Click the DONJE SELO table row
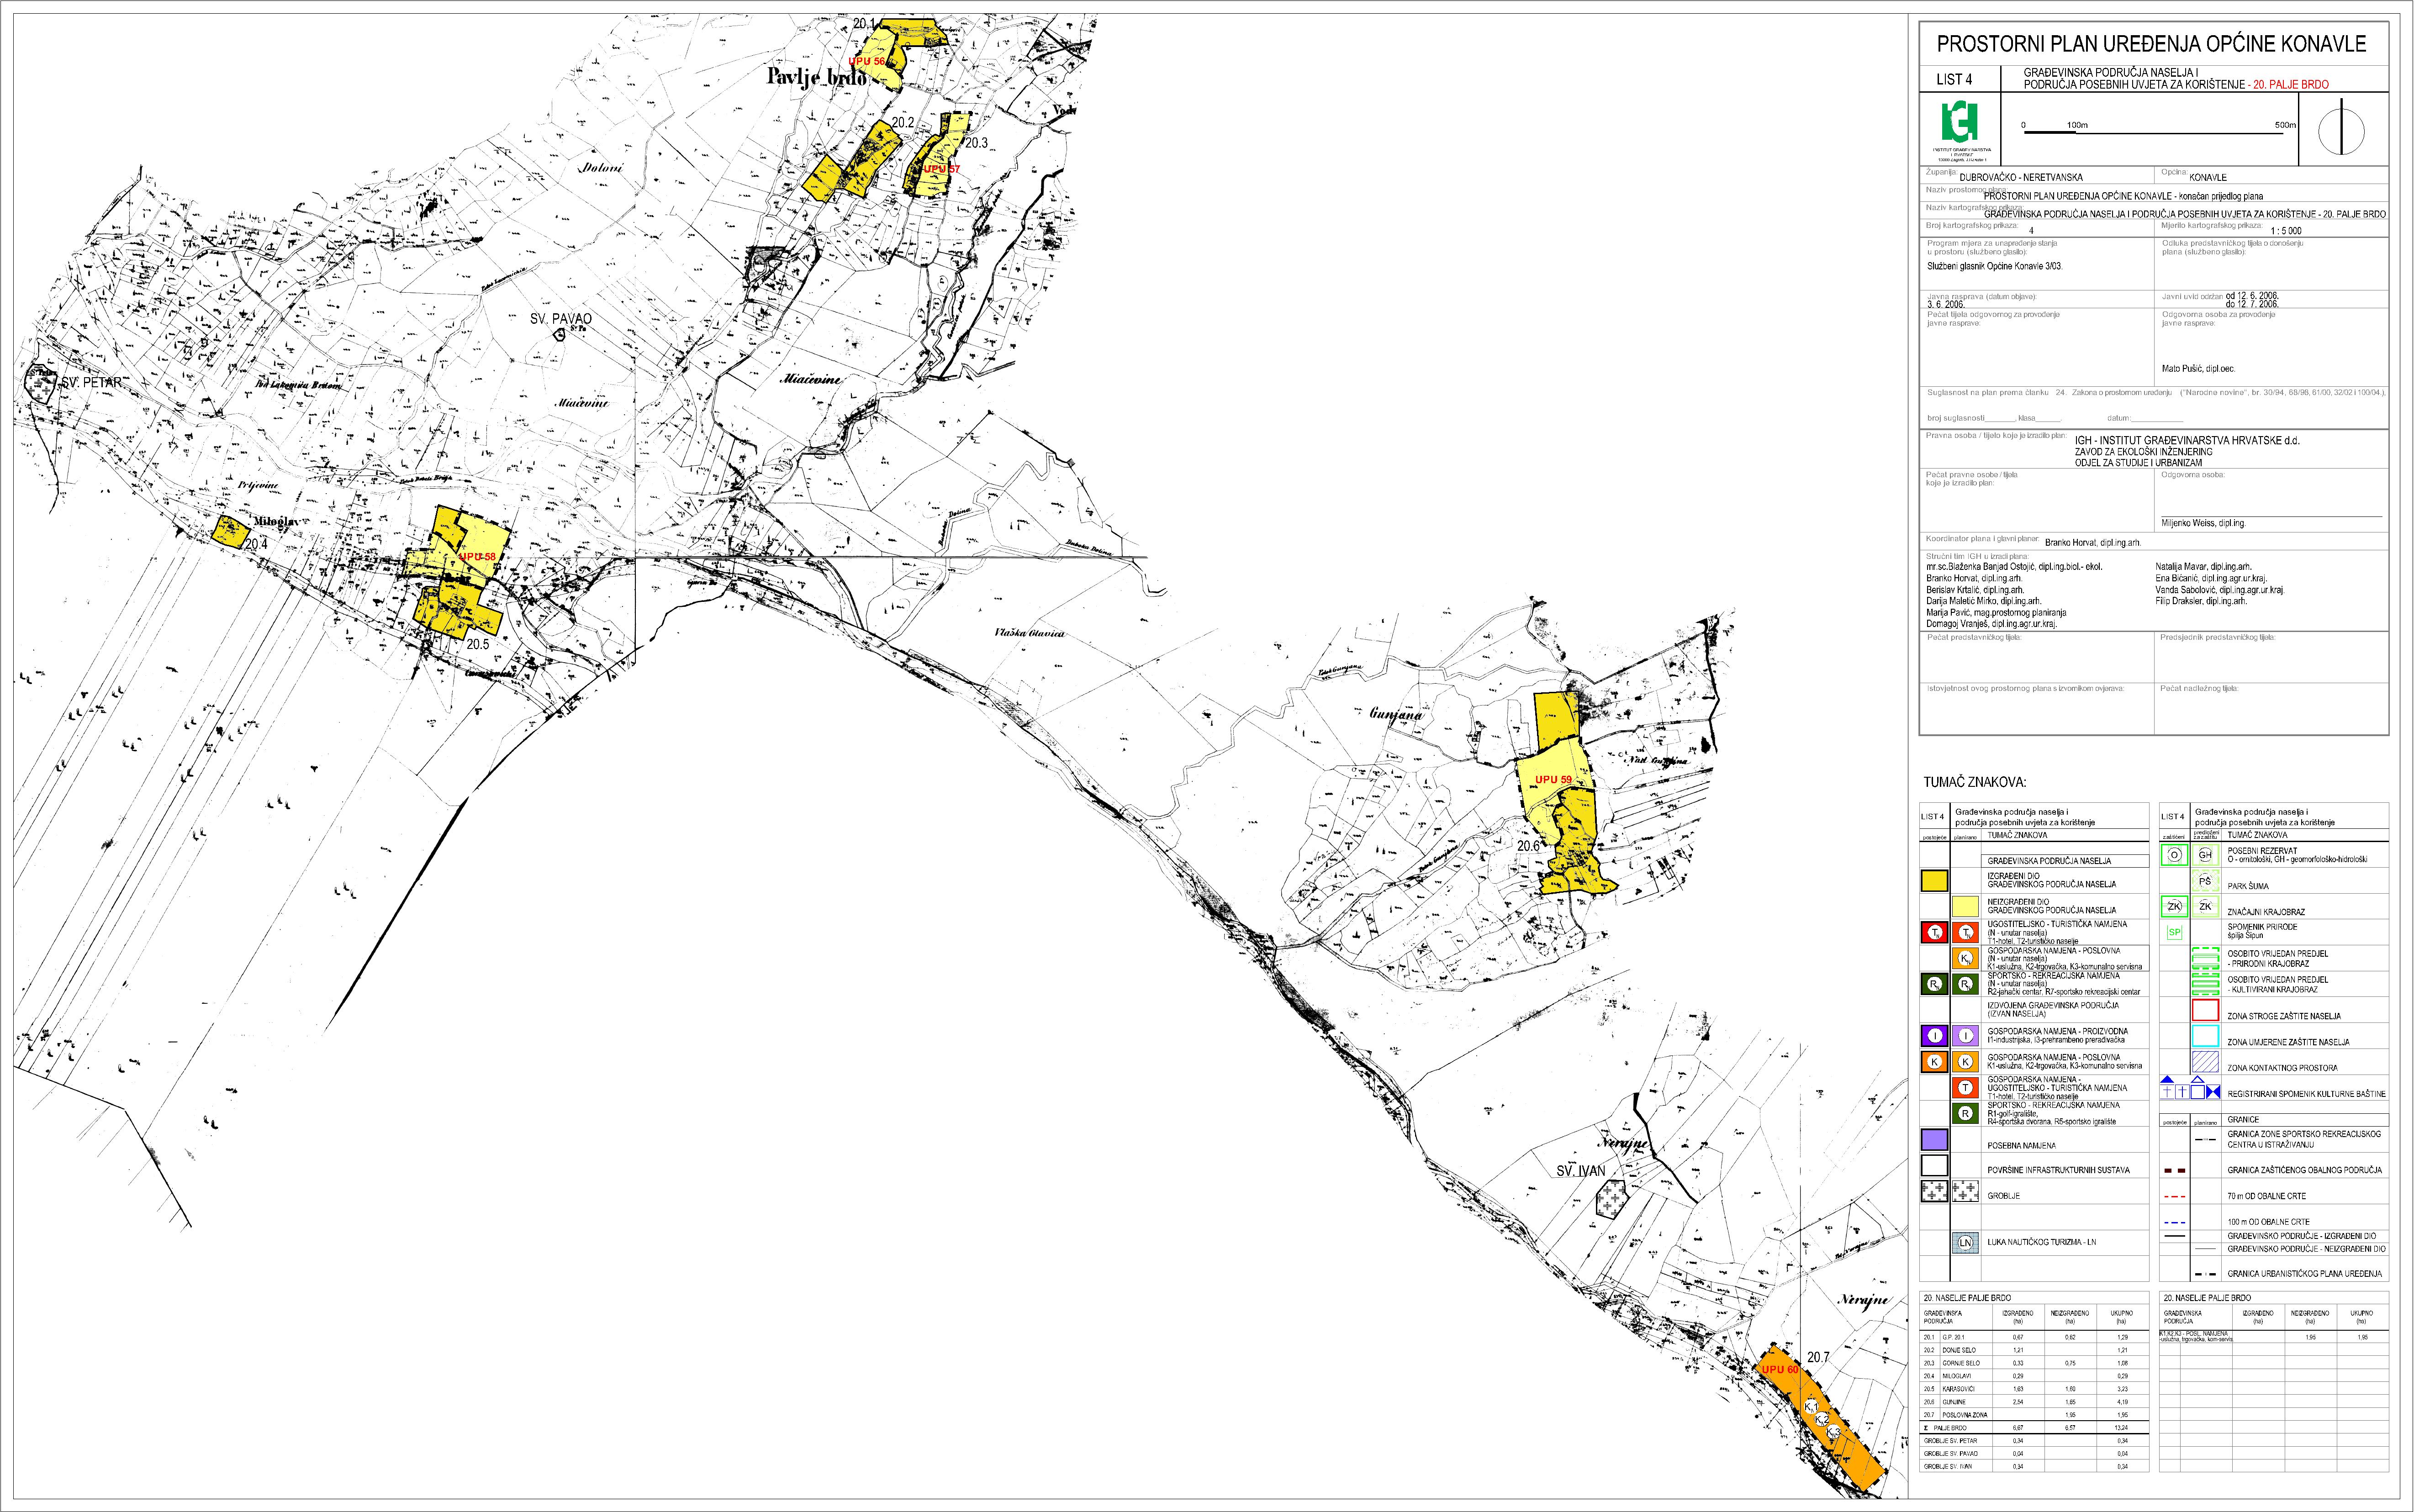Viewport: 2414px width, 1512px height. click(2034, 1350)
